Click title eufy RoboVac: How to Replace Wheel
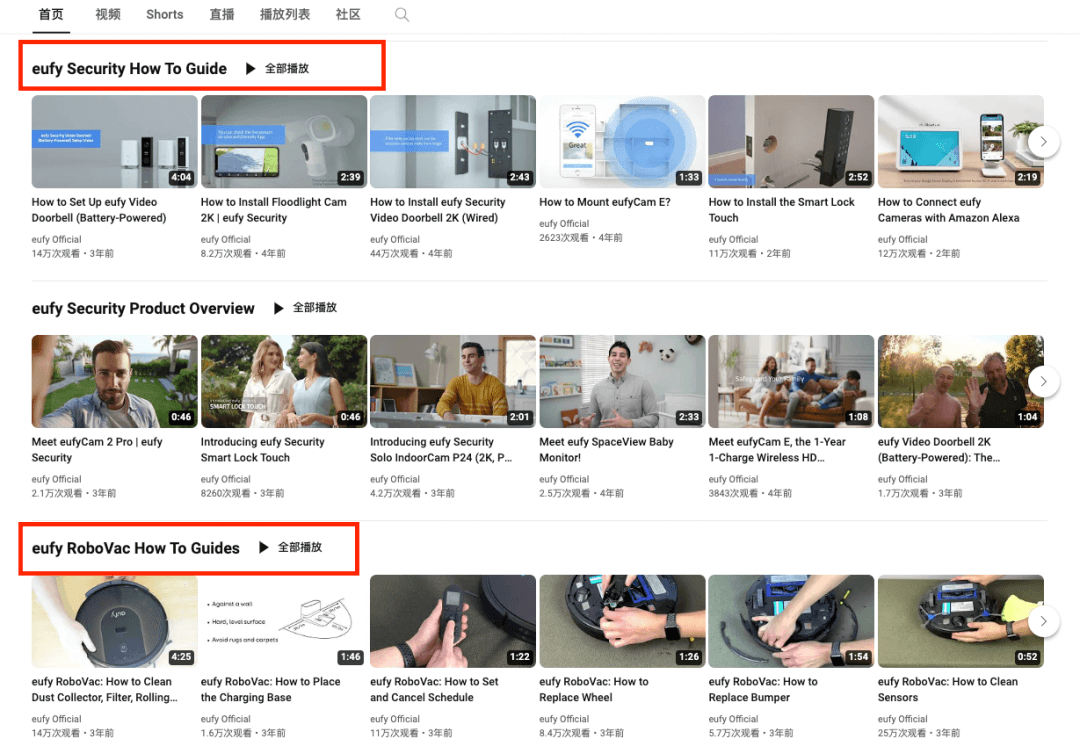 [594, 690]
